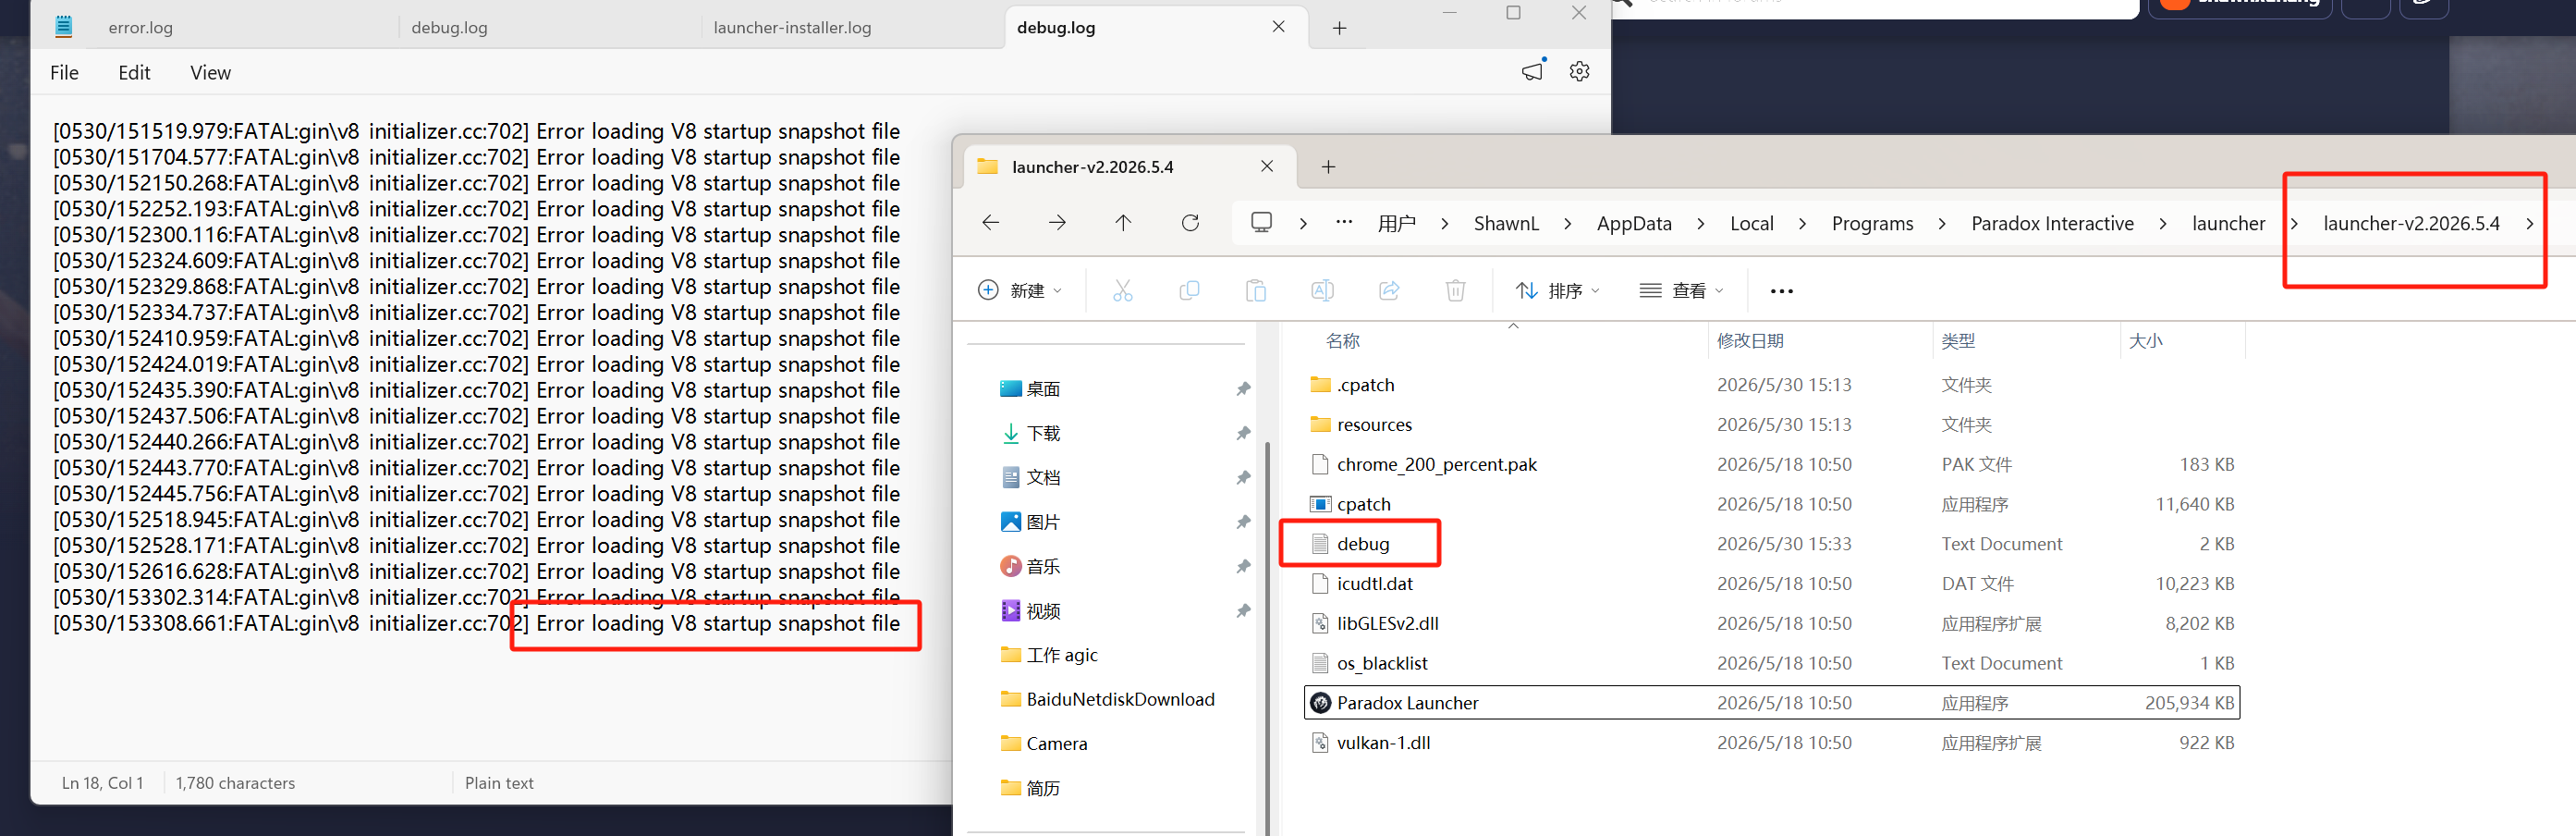Open Notepad settings gear icon
This screenshot has width=2576, height=836.
[1579, 72]
